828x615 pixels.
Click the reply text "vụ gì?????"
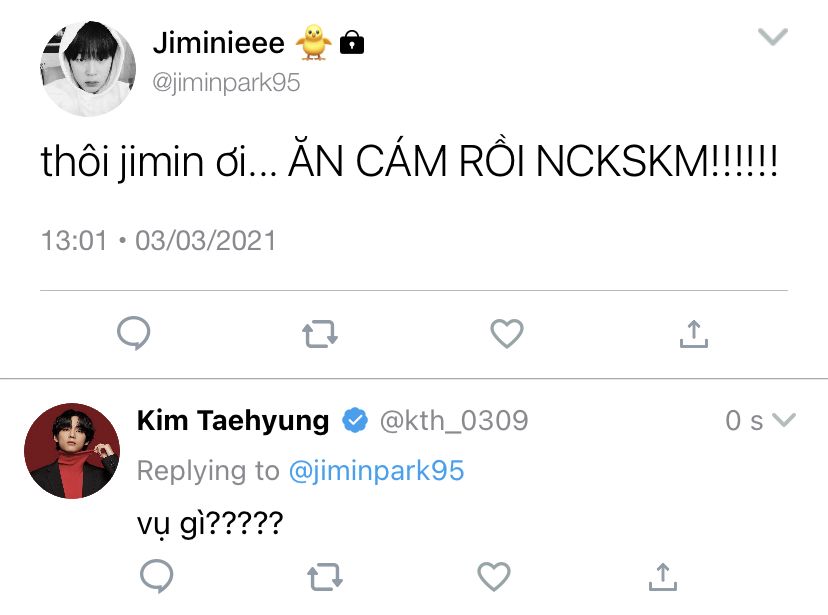tap(208, 523)
